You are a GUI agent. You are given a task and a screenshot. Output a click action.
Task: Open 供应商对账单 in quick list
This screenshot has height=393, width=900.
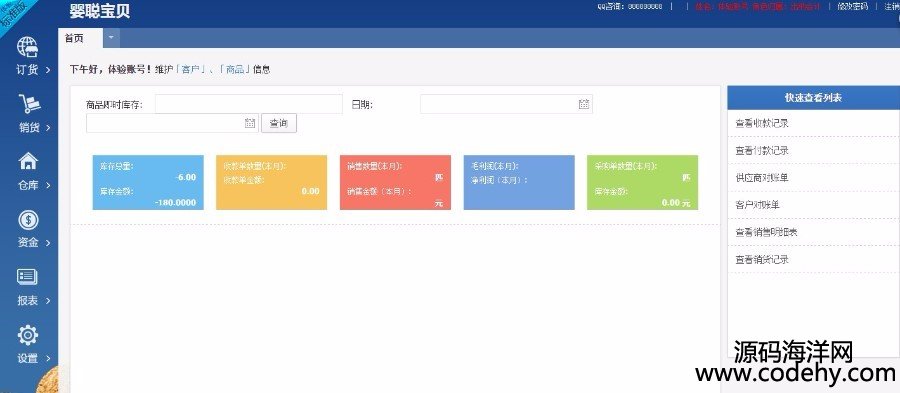[762, 178]
